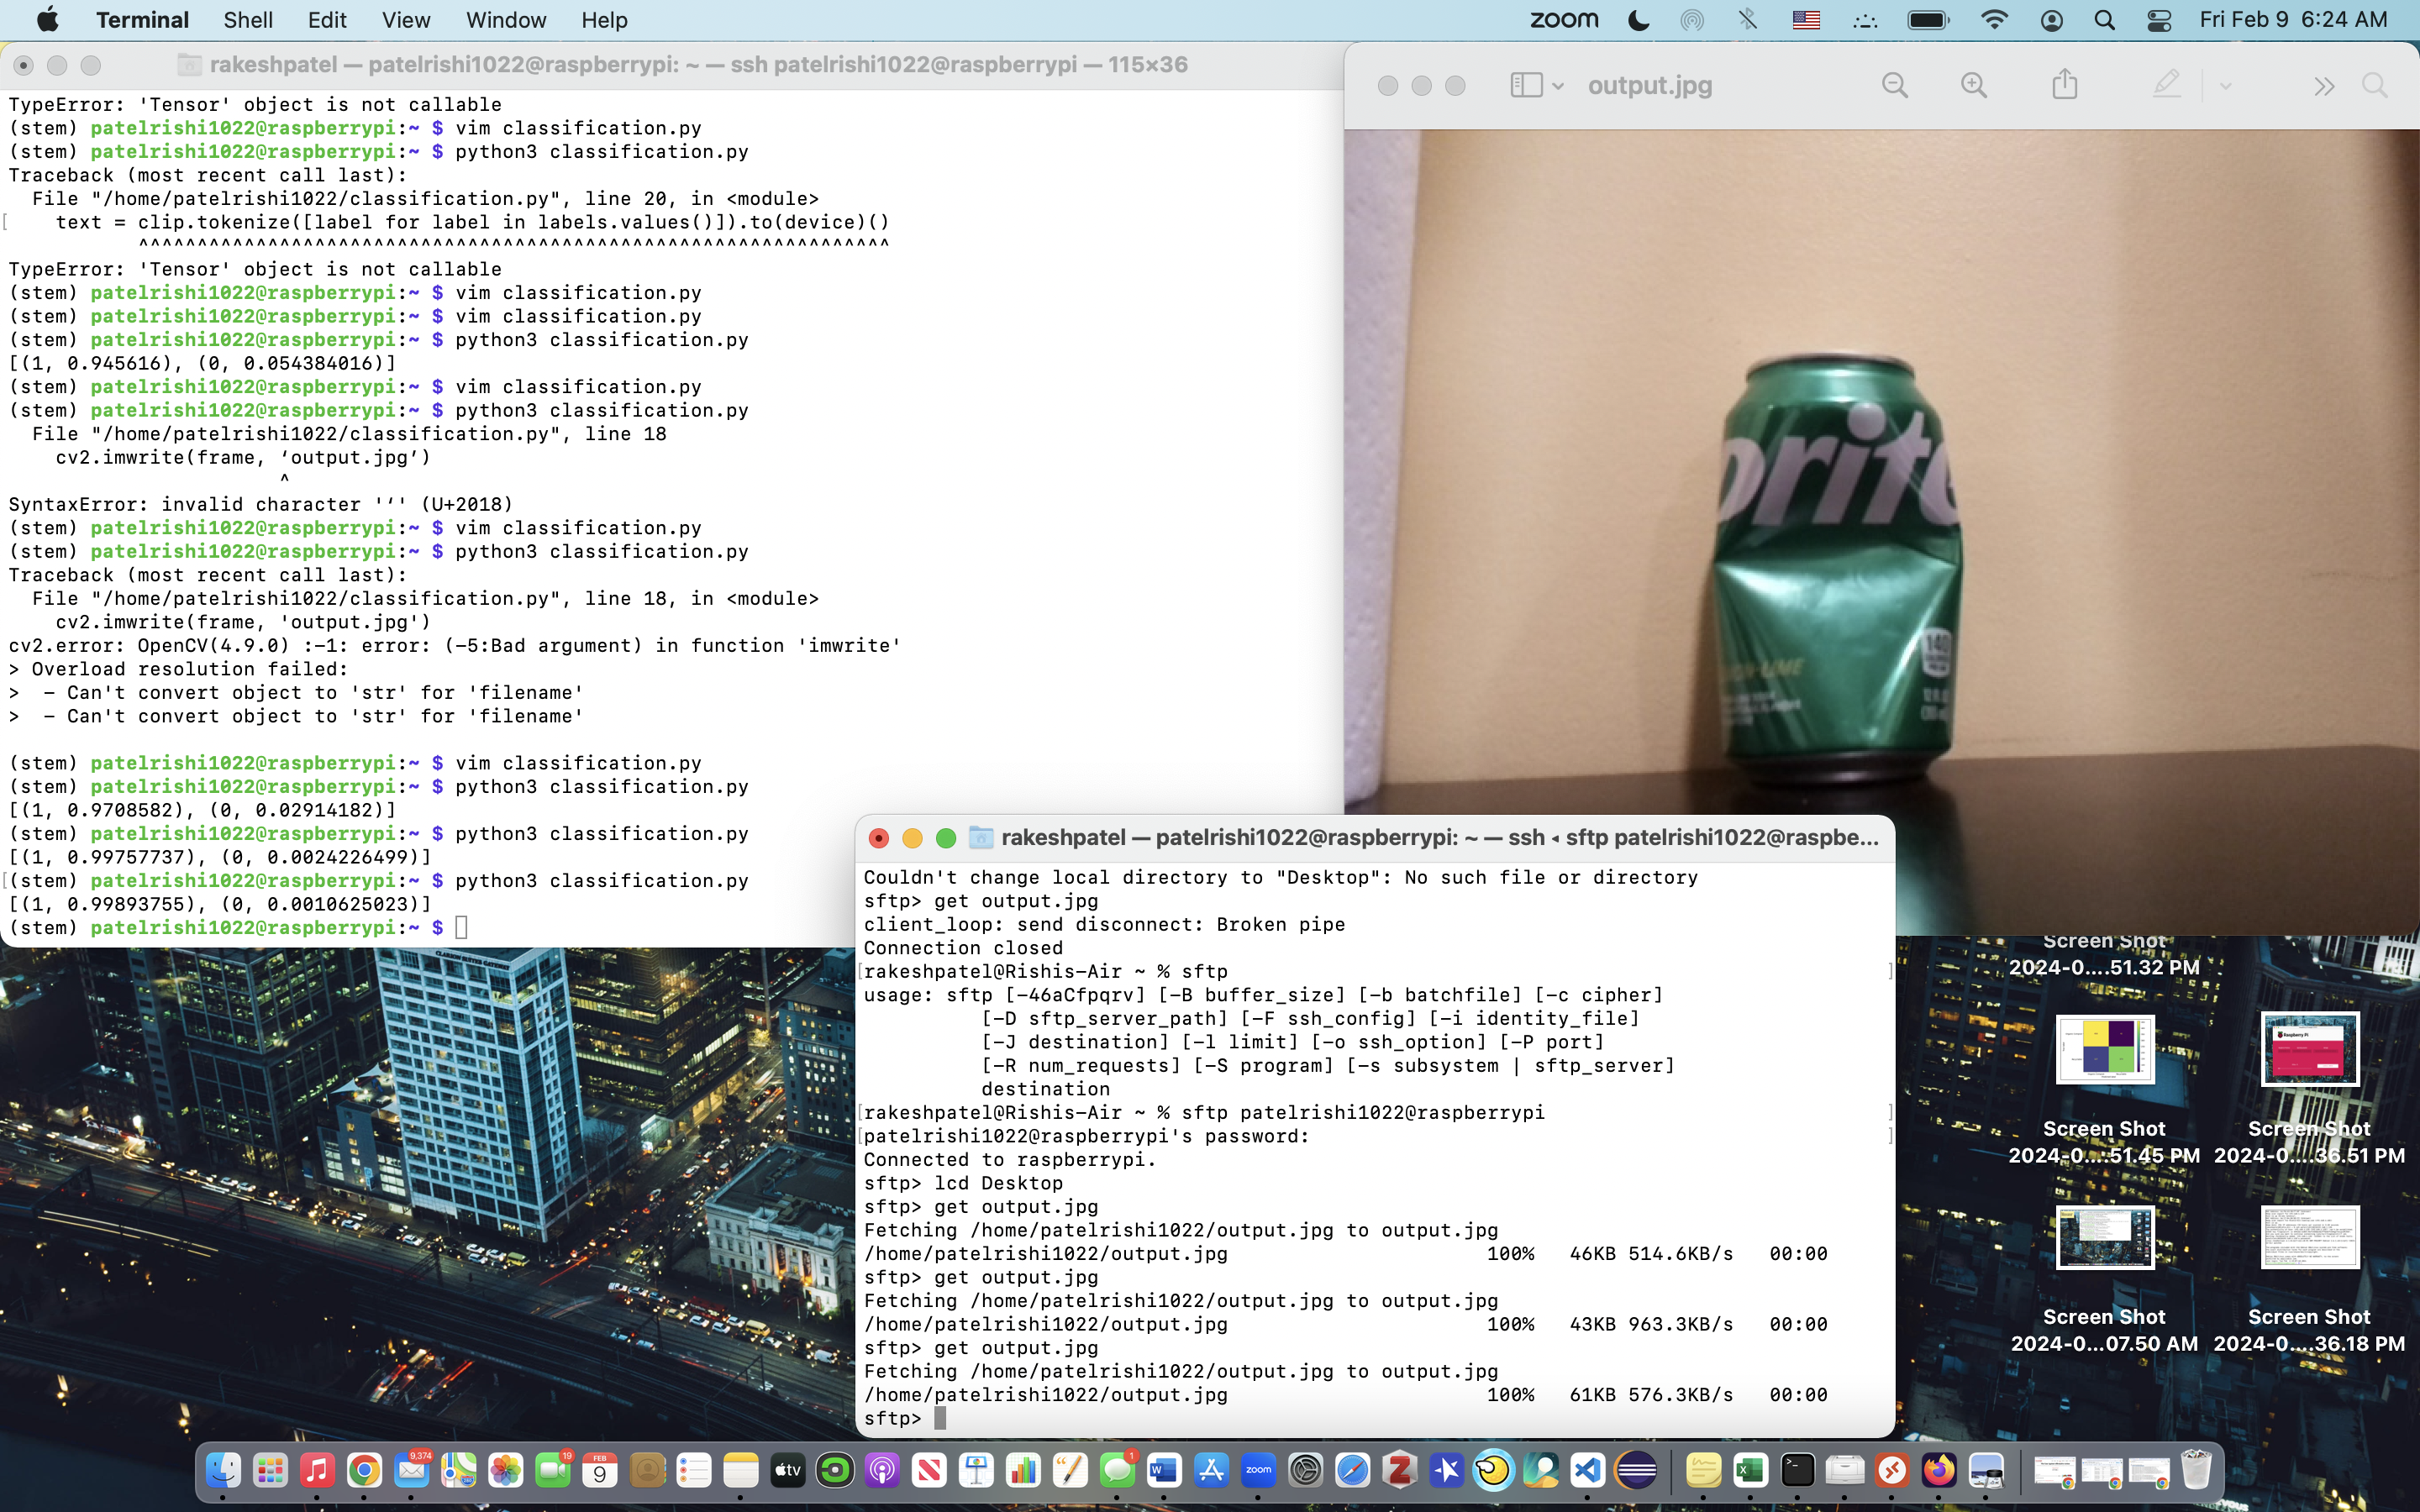Minimize the sftp Terminal window
This screenshot has width=2420, height=1512.
click(912, 838)
